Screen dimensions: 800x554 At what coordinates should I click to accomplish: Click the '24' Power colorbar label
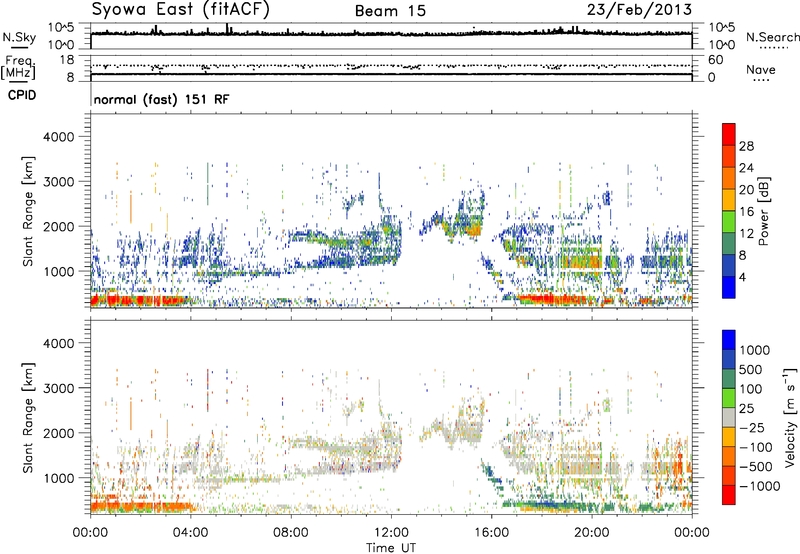pos(746,168)
